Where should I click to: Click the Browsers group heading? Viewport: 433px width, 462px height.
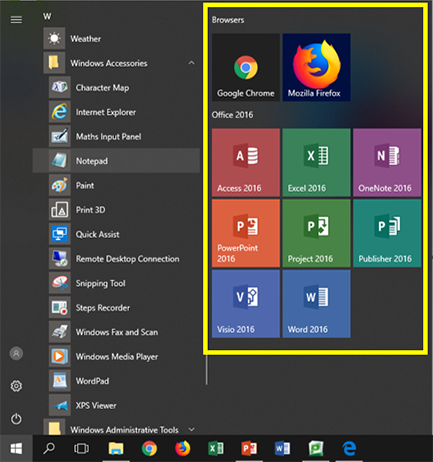coord(228,20)
